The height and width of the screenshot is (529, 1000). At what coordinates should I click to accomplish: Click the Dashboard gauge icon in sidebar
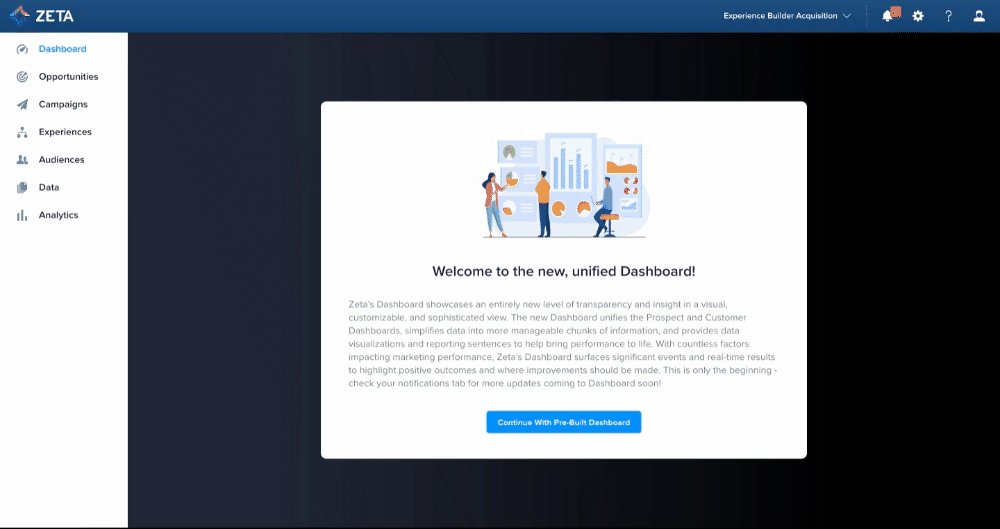coord(22,49)
